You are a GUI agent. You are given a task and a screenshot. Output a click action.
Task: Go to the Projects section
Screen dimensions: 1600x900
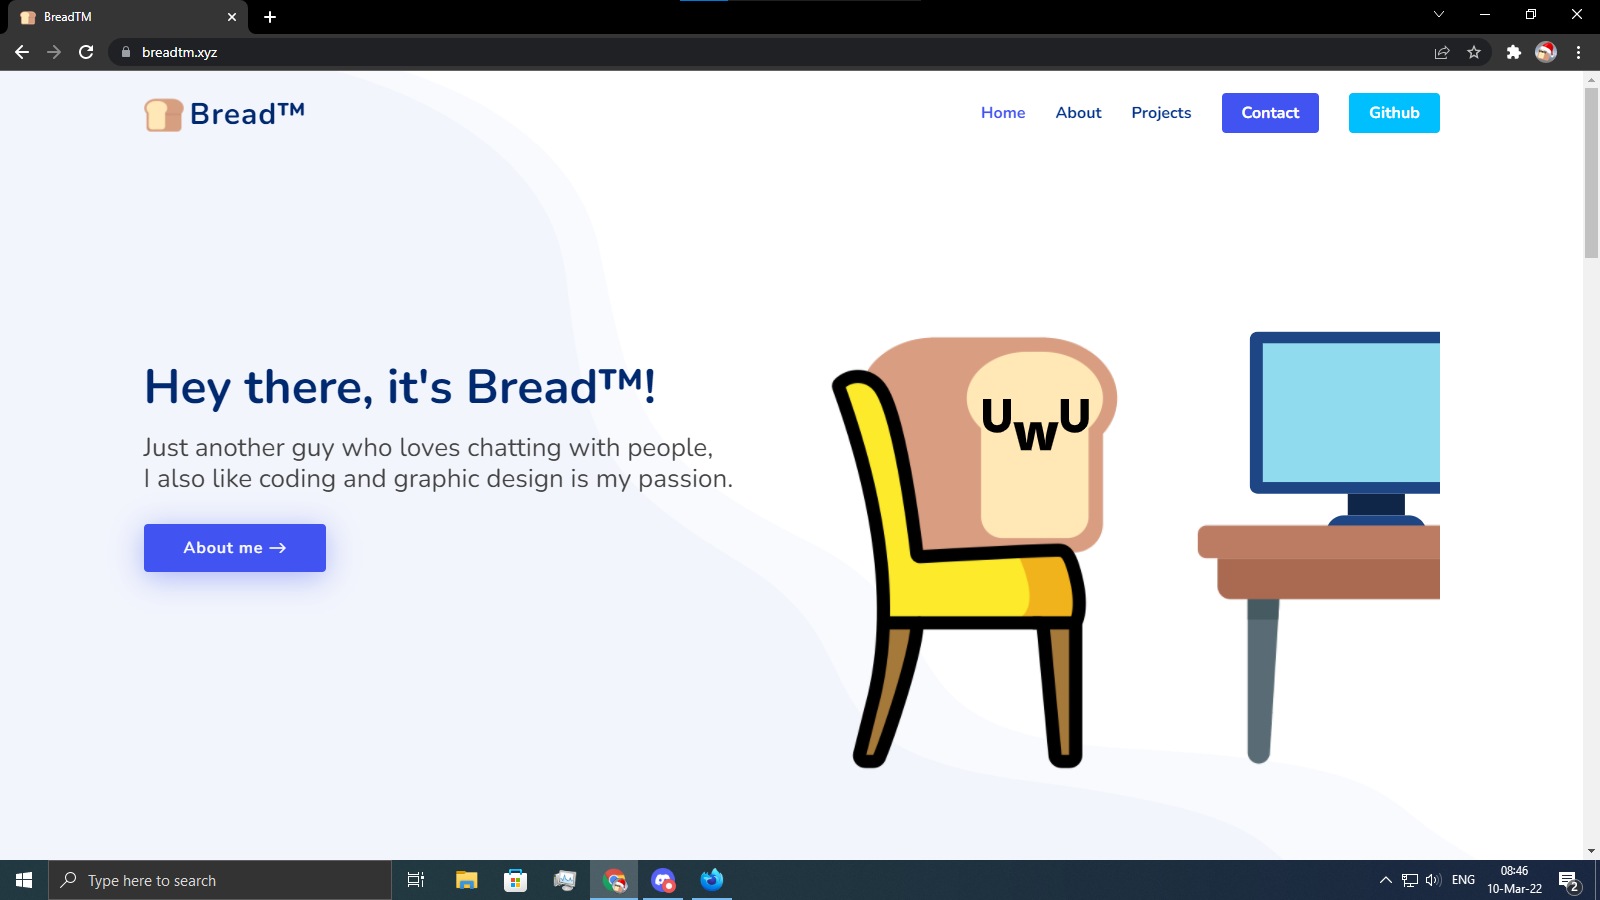(x=1161, y=113)
